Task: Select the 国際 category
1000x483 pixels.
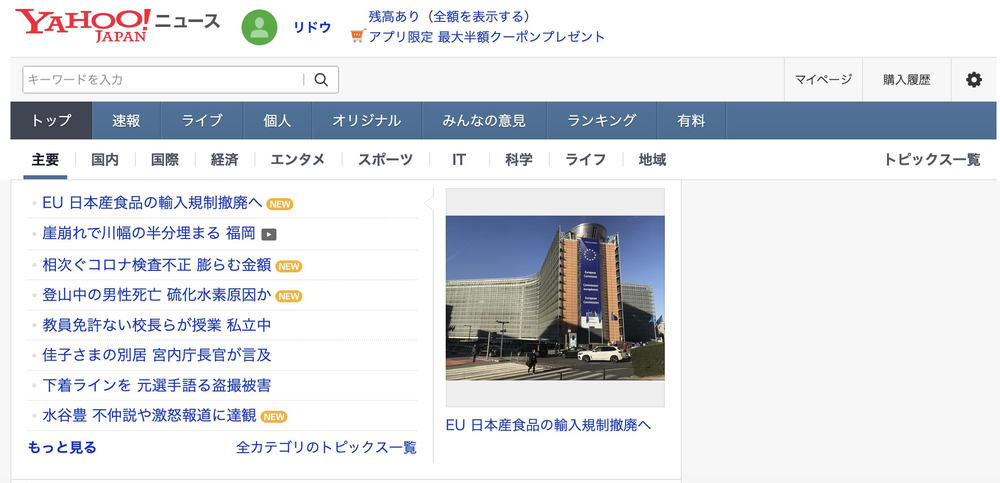Action: click(x=165, y=160)
